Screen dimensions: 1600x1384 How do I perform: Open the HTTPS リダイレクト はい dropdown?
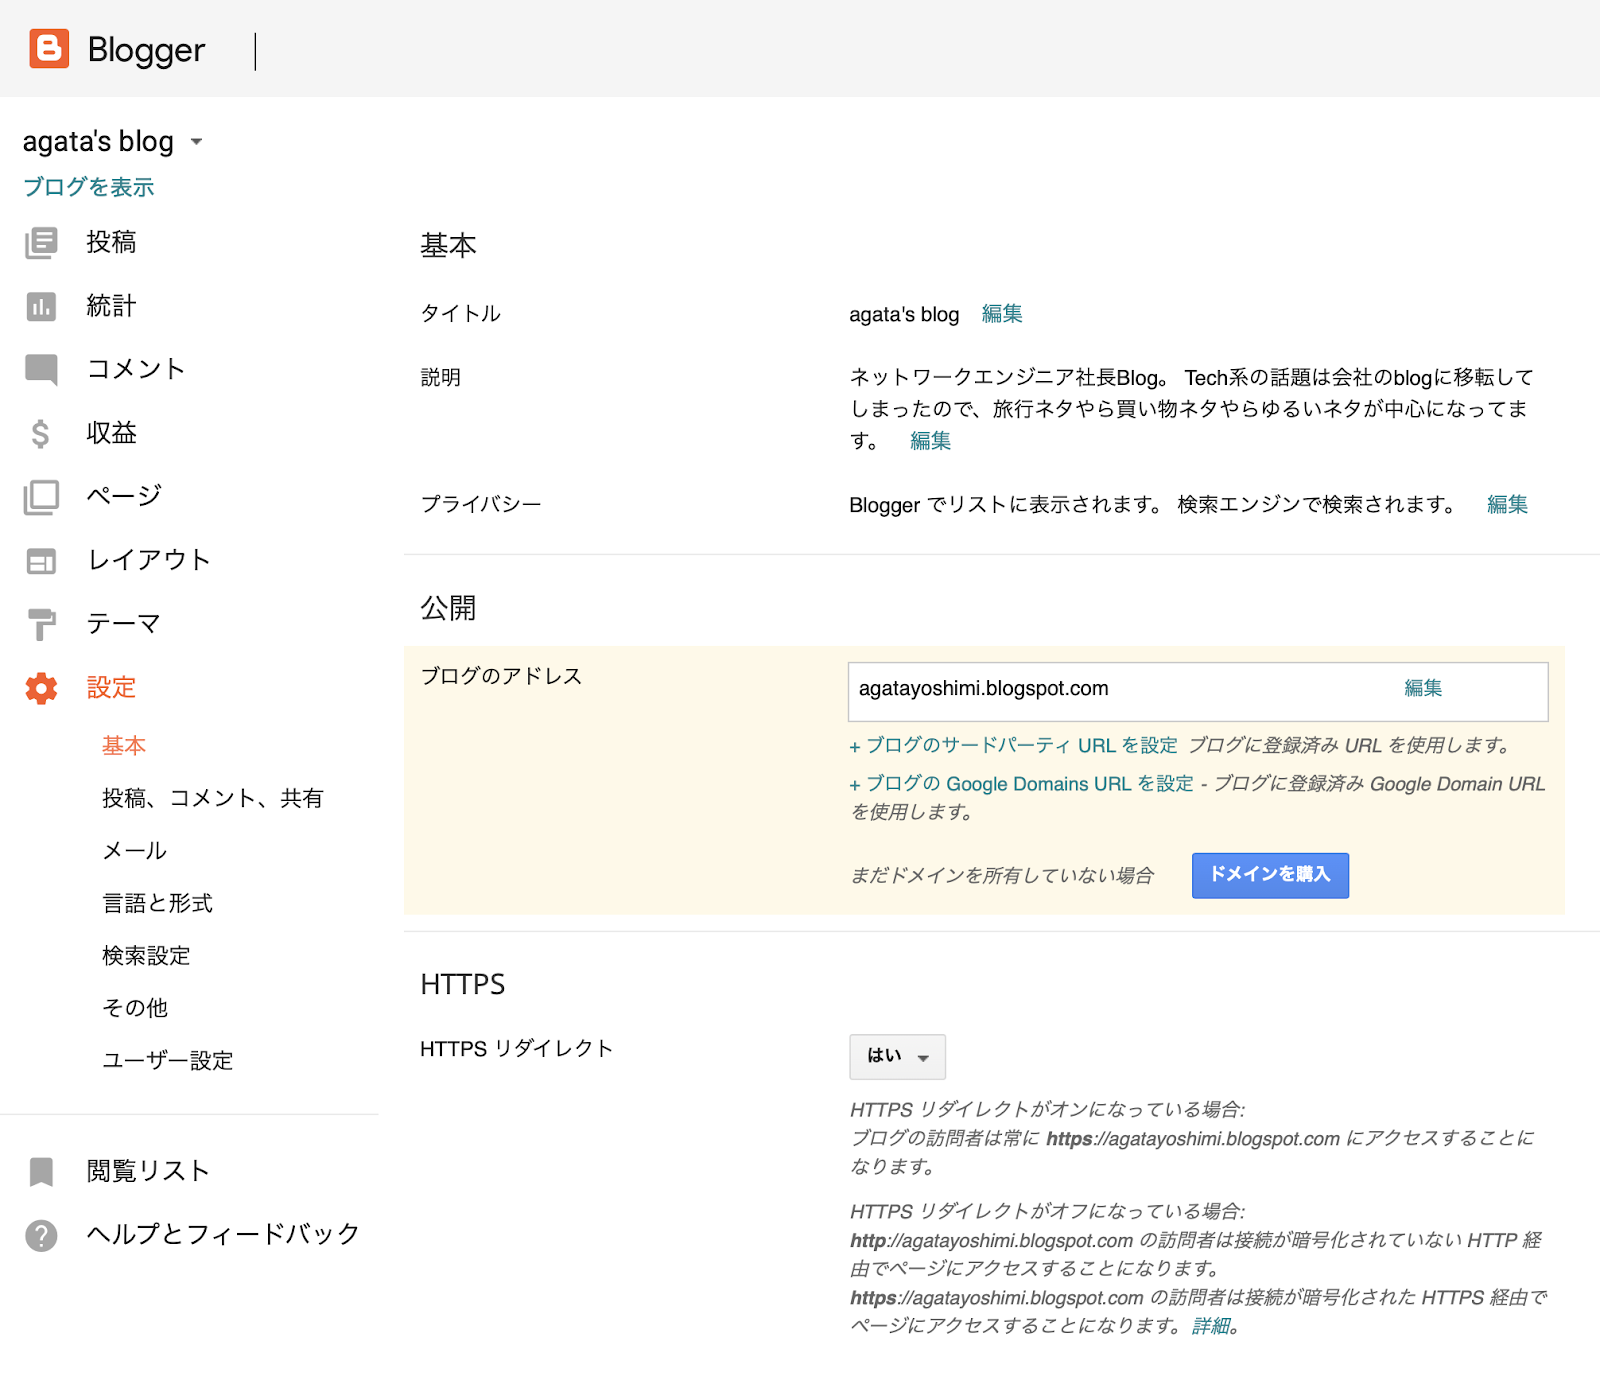click(897, 1057)
